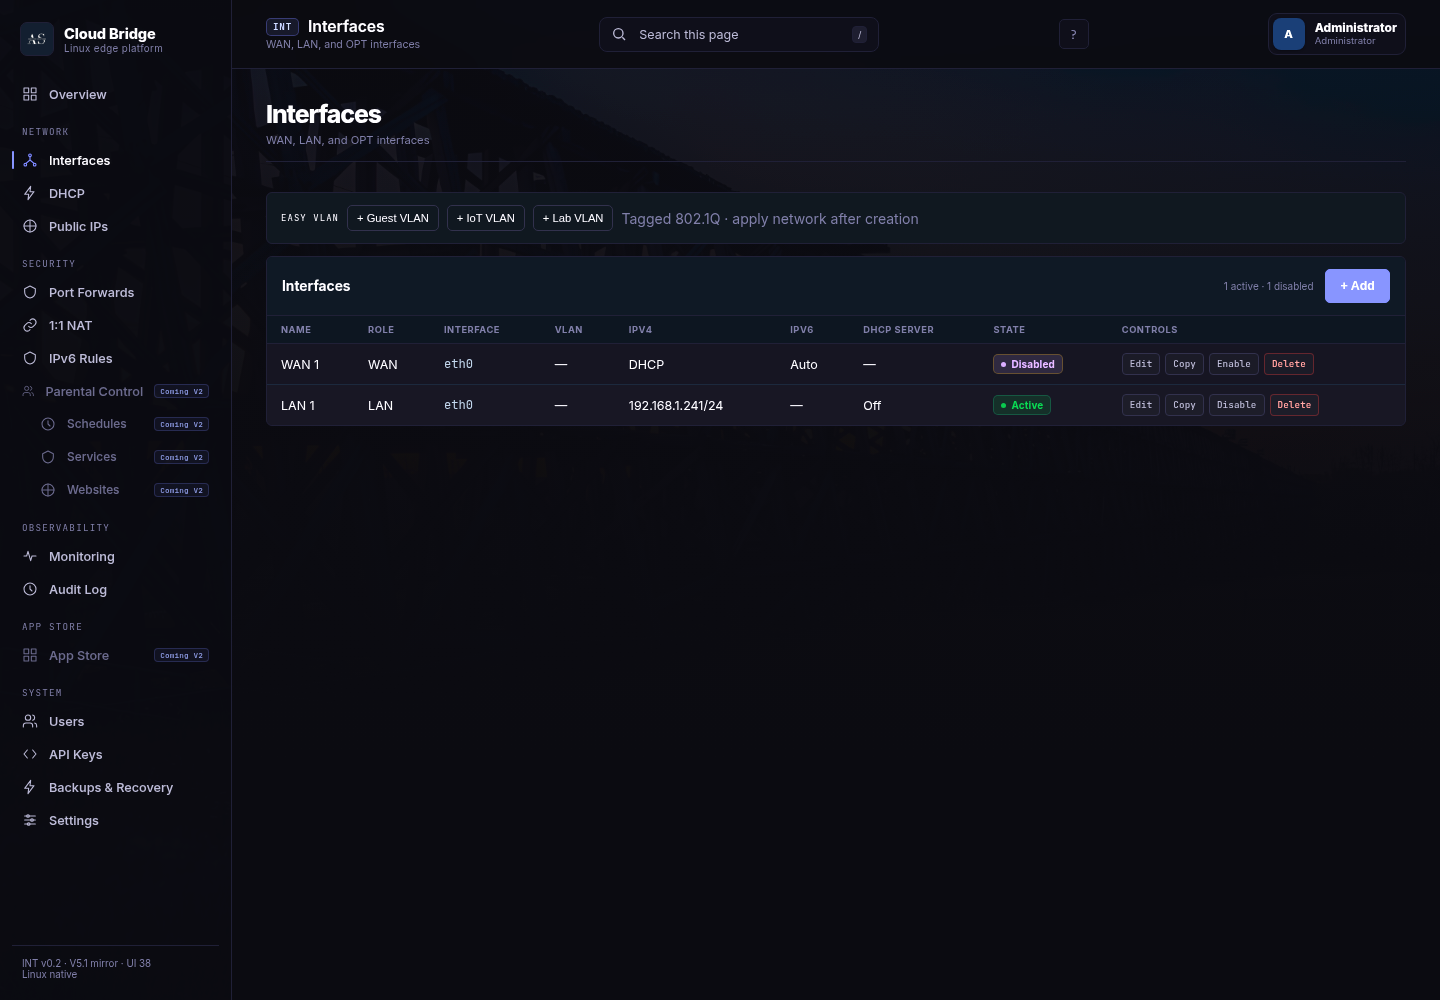The height and width of the screenshot is (1000, 1440).
Task: Click the API Keys code brackets icon
Action: (x=30, y=754)
